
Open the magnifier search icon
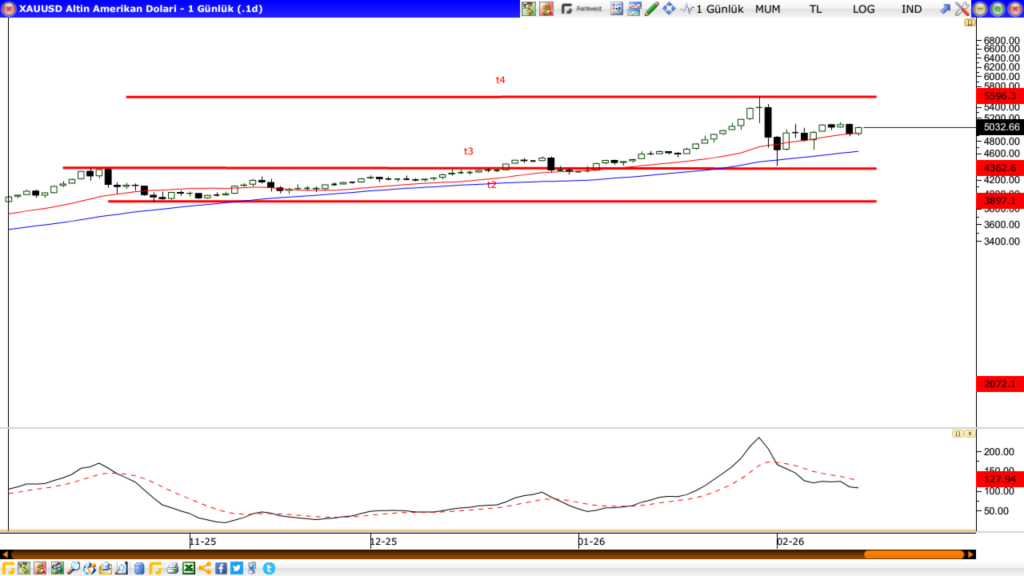(x=74, y=568)
